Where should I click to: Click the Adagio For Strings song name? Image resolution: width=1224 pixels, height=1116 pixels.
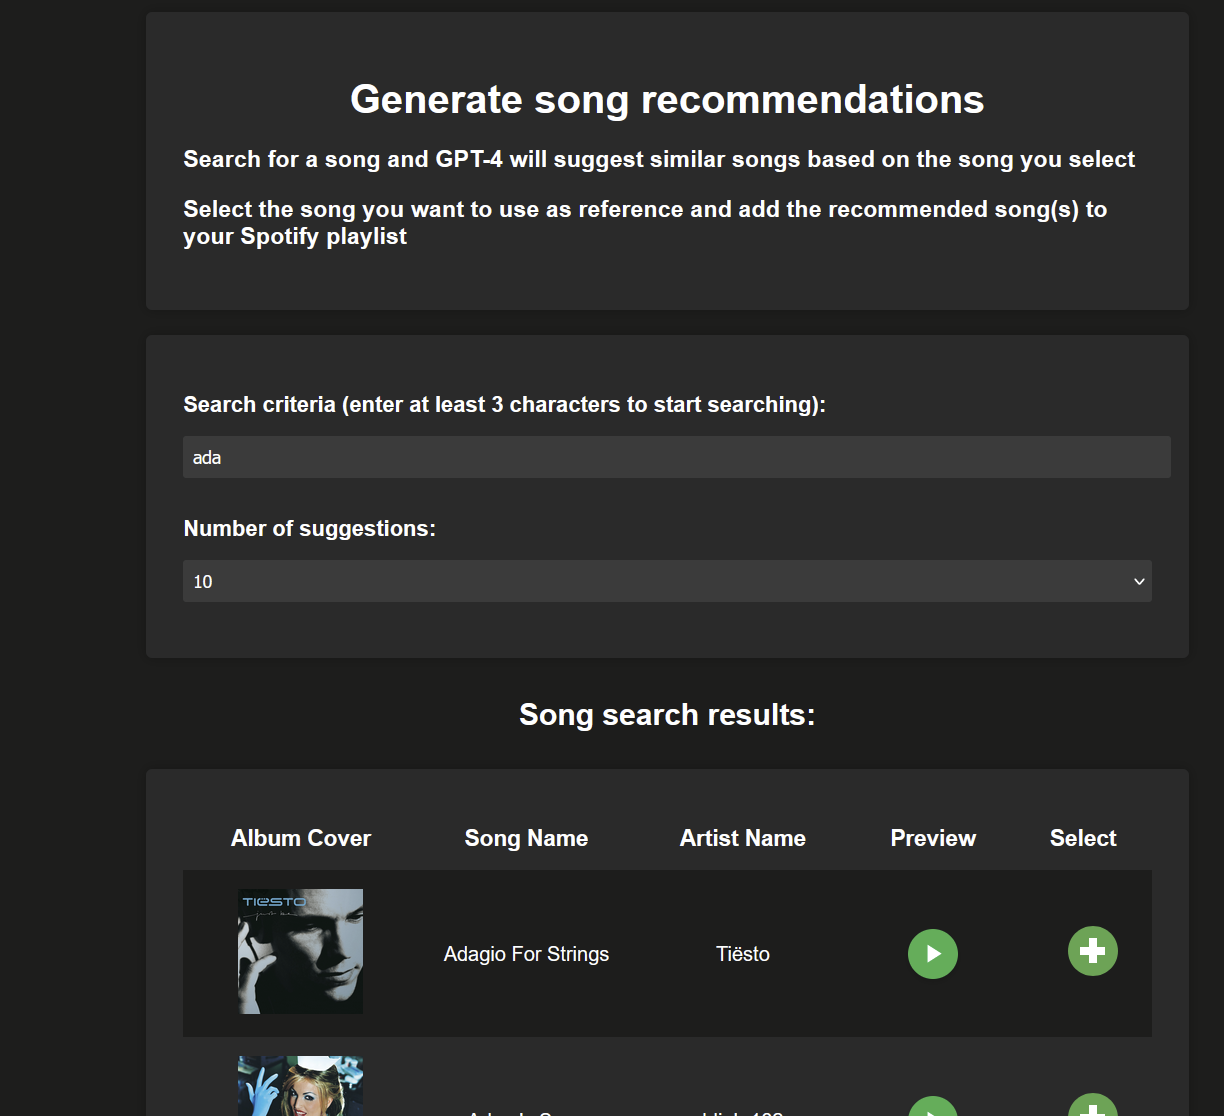(x=526, y=953)
